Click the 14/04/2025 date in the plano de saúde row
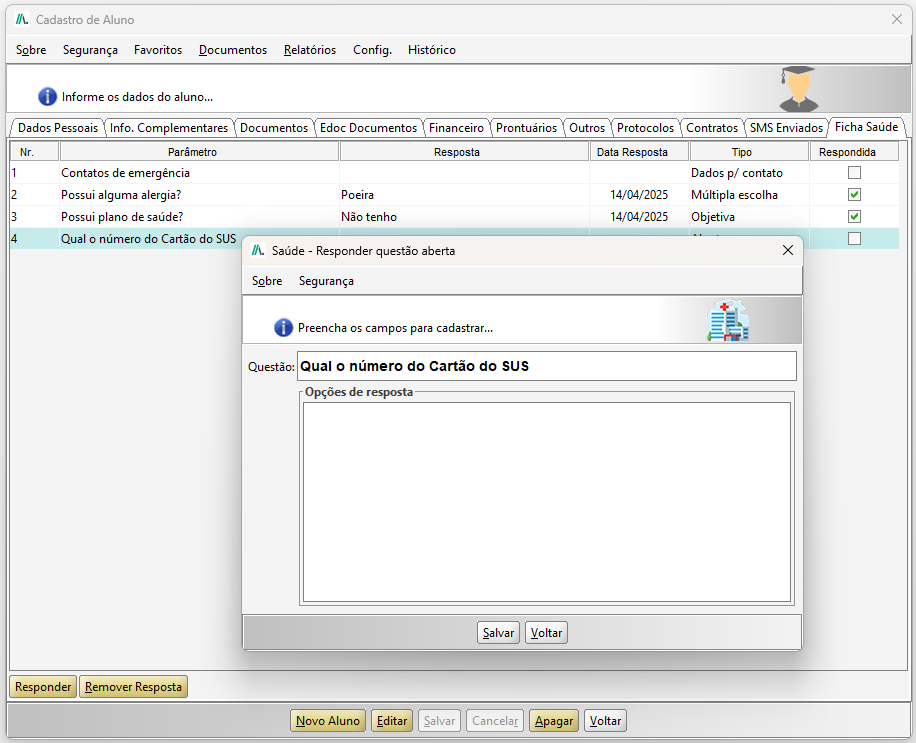Image resolution: width=916 pixels, height=743 pixels. [639, 217]
